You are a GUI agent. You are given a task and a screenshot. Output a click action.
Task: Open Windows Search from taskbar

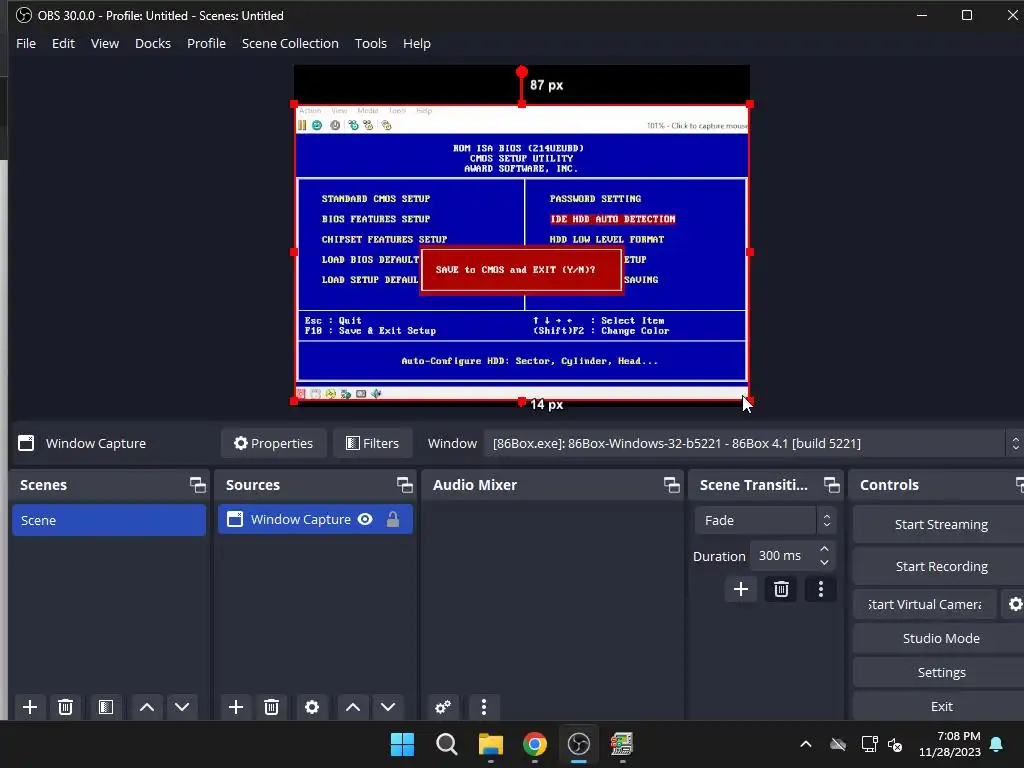[447, 744]
